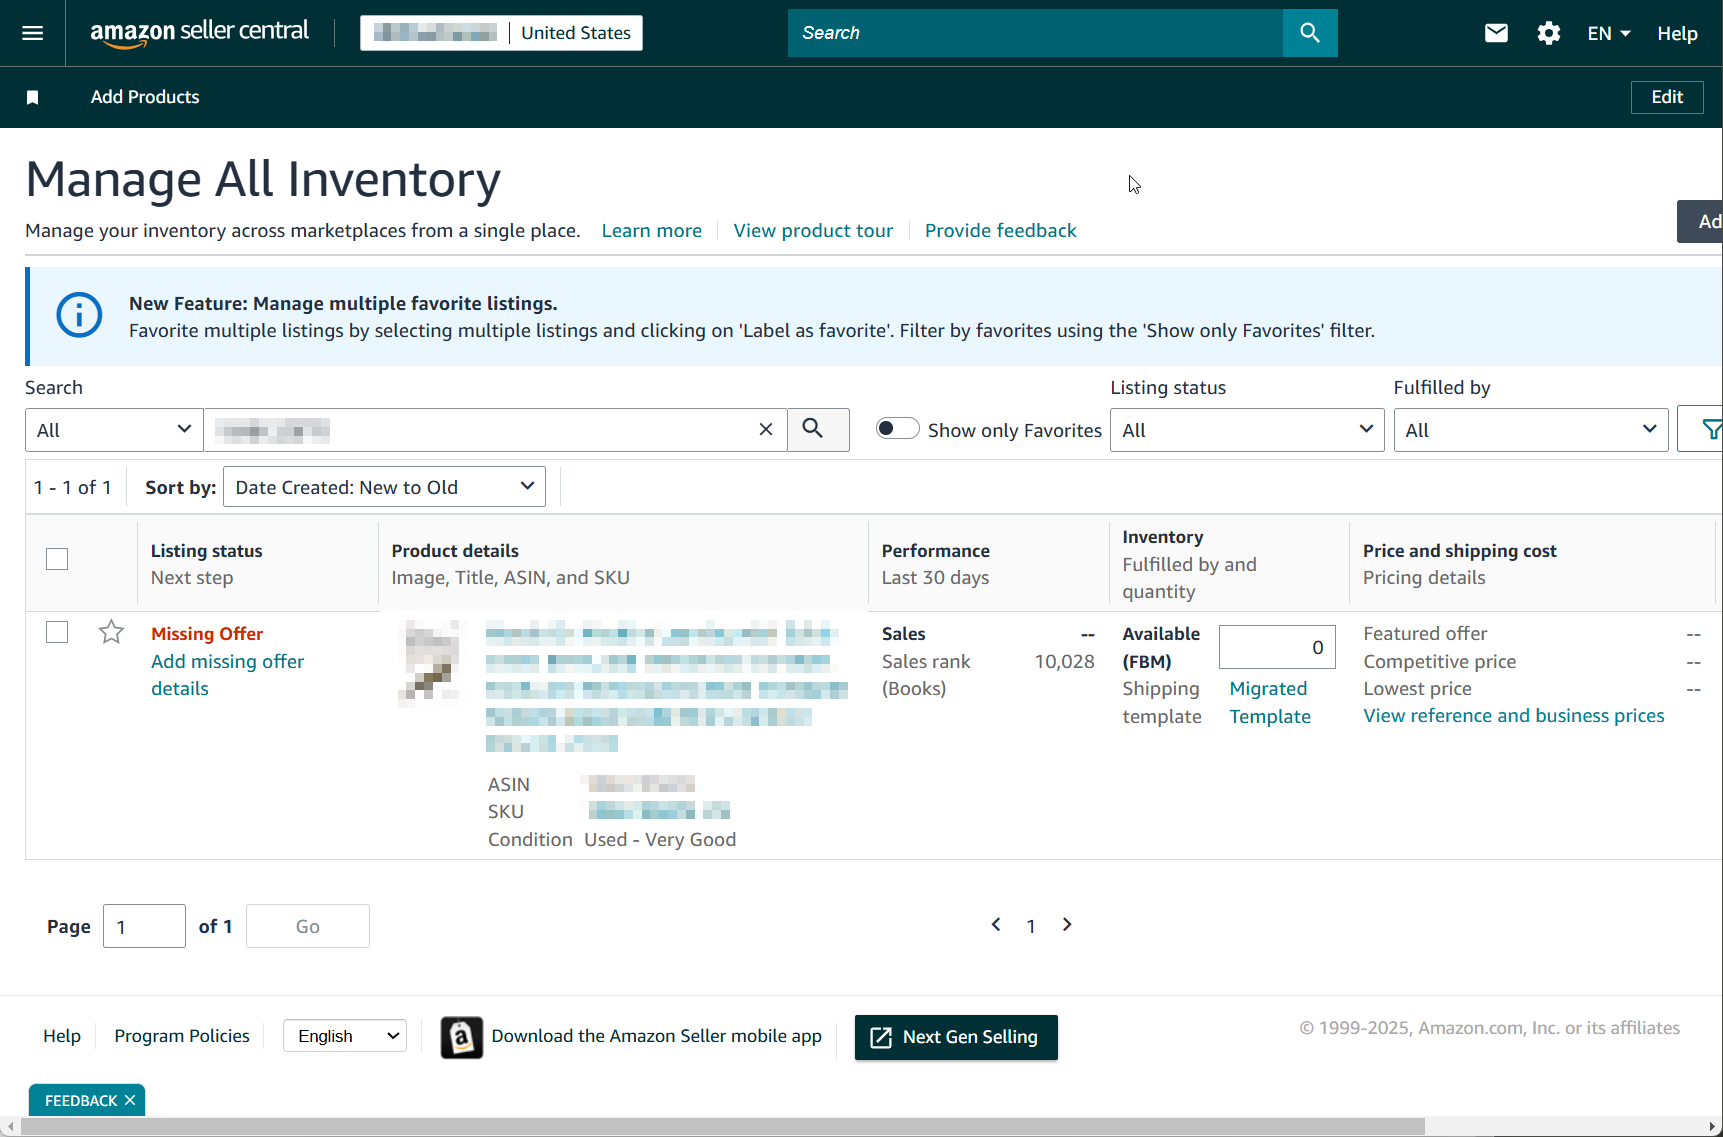
Task: Click the Edit button in header
Action: (x=1667, y=97)
